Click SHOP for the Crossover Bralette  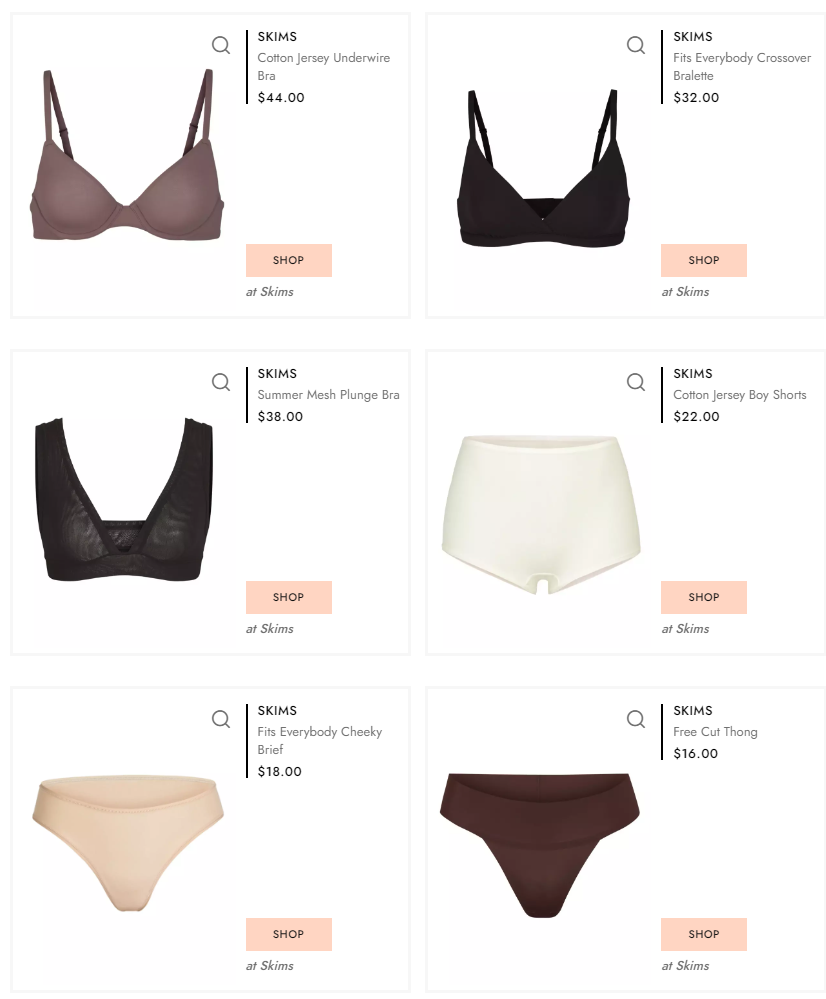point(704,260)
